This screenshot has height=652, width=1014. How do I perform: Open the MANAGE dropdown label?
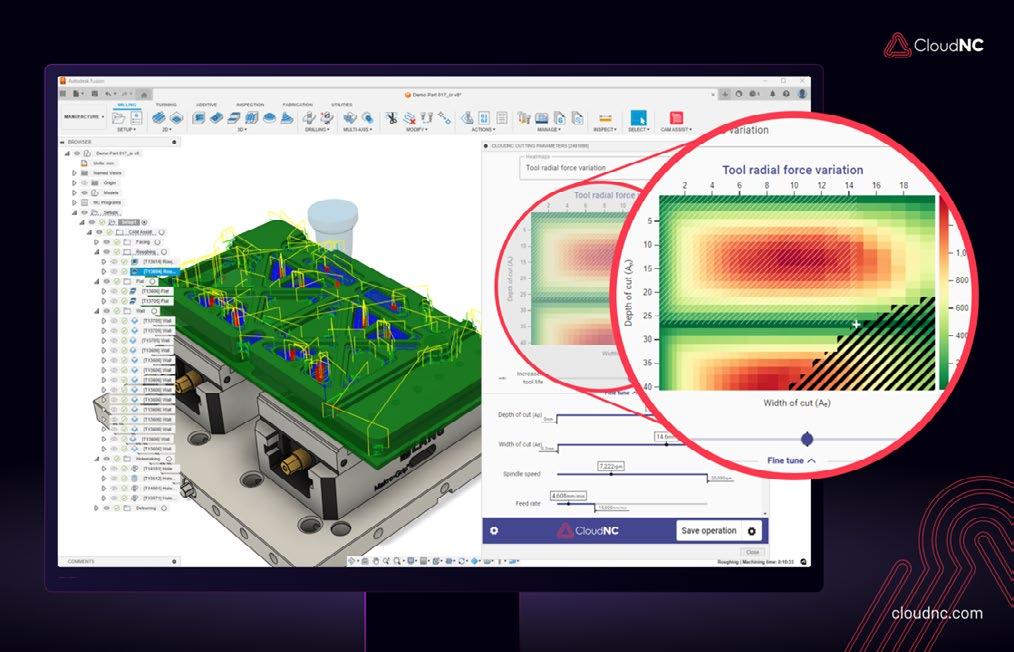[548, 129]
